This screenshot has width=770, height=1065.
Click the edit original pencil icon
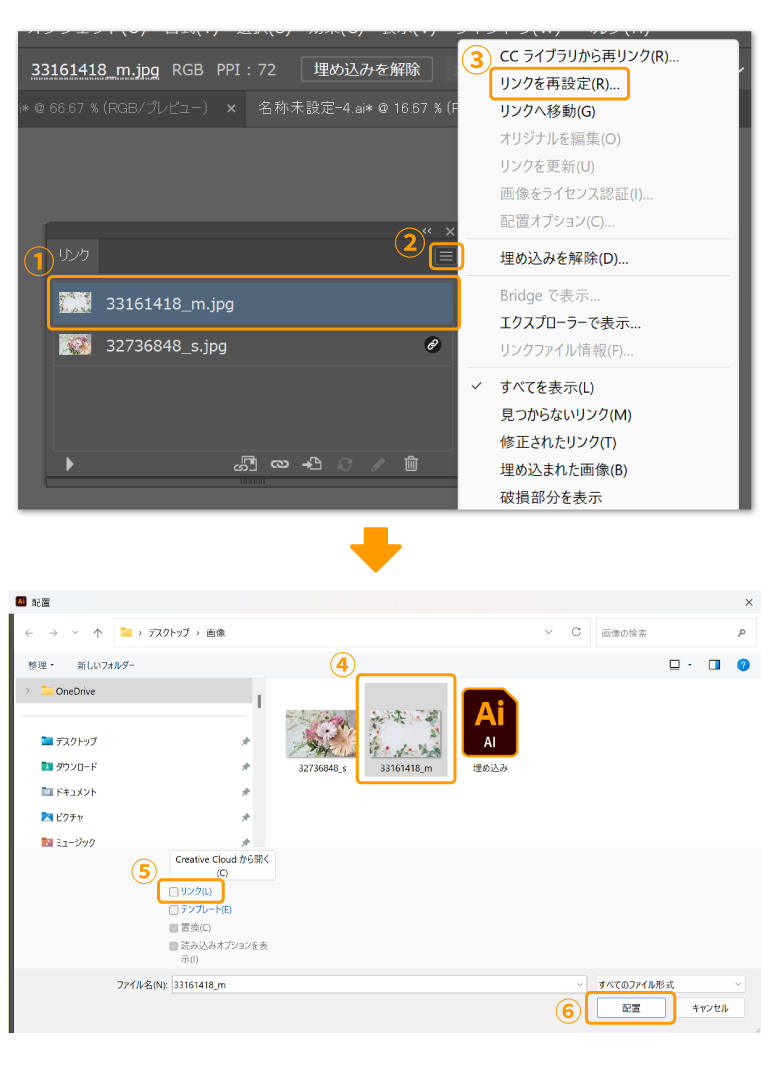[378, 464]
